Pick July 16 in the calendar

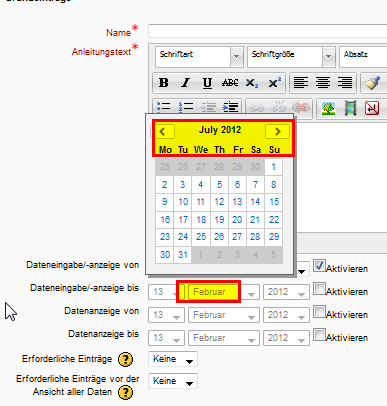click(165, 219)
